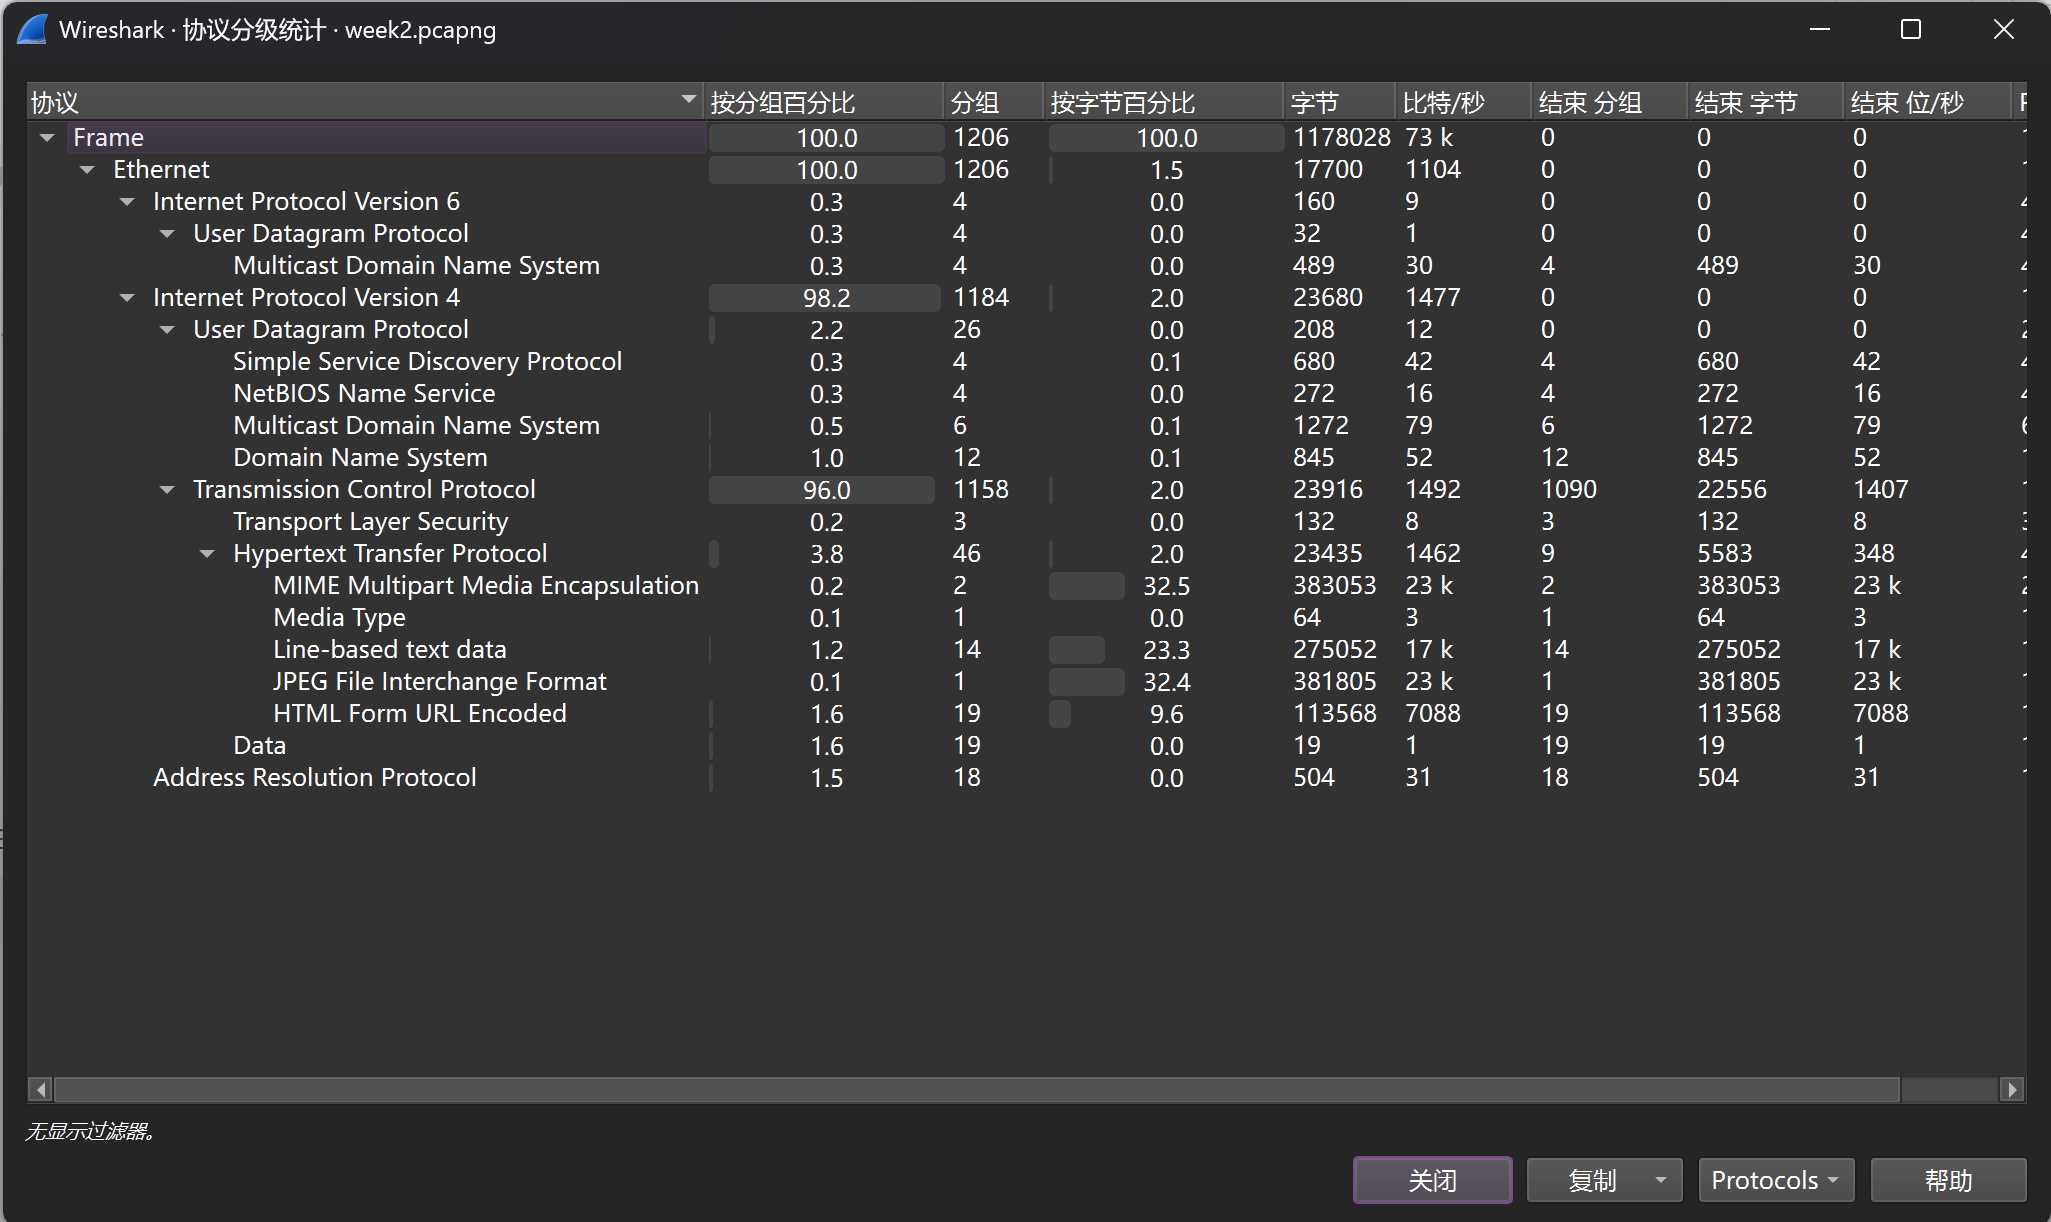Select the Media Type row

(1026, 618)
